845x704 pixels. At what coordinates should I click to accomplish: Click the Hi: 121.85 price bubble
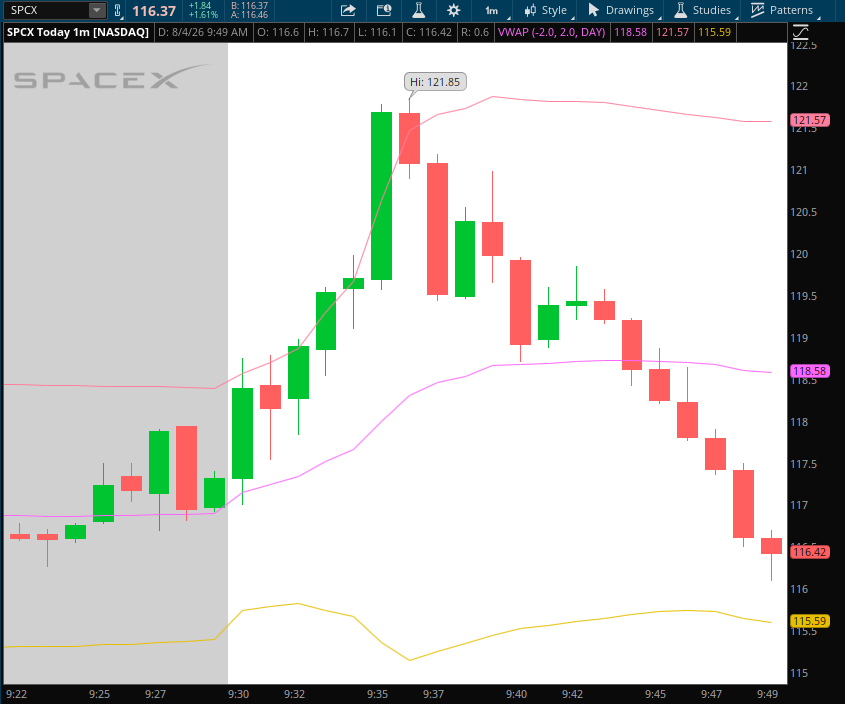click(435, 82)
